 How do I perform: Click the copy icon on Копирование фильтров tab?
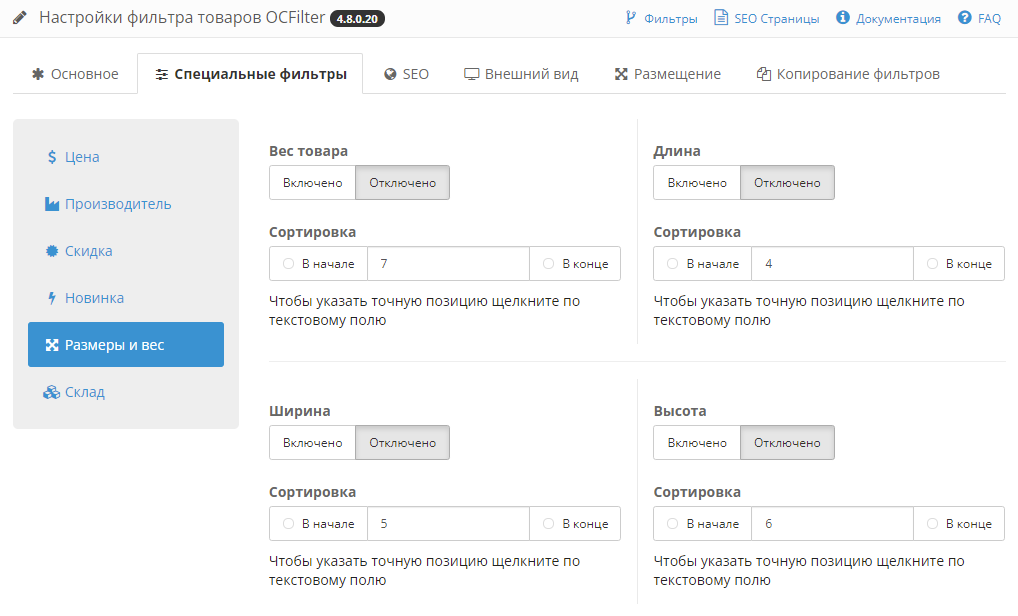point(764,74)
